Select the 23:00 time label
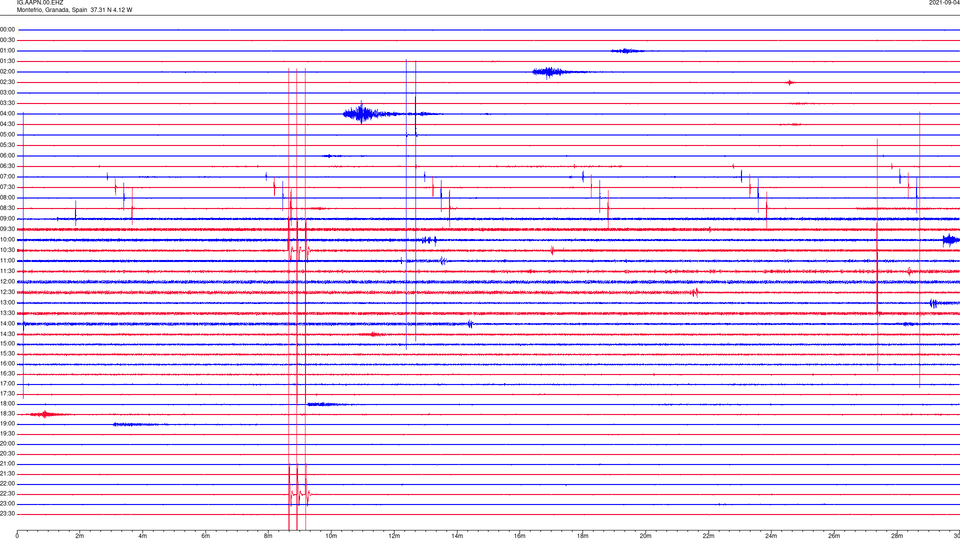The image size is (960, 540). (7, 504)
